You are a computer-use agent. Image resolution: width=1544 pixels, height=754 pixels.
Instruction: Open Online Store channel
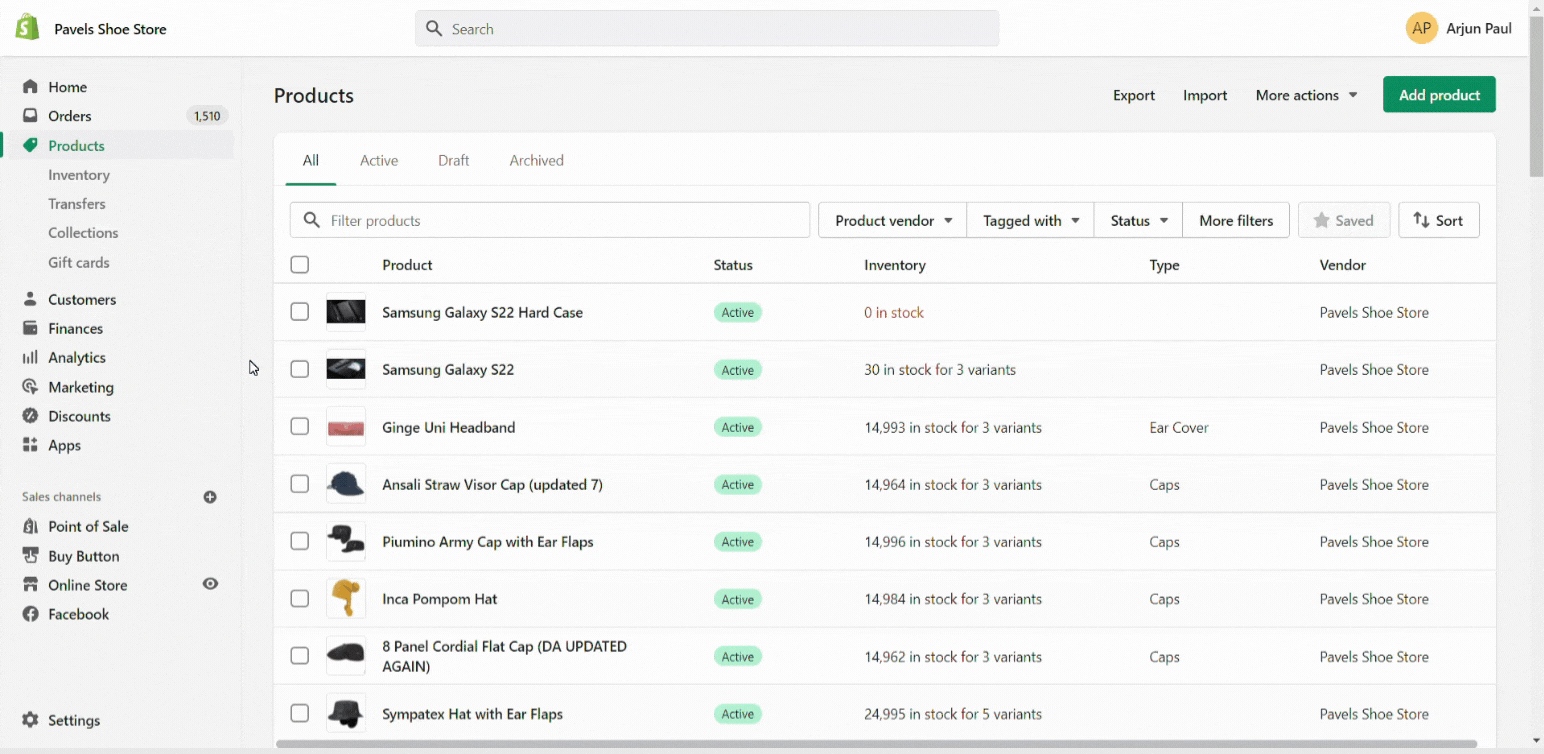(87, 585)
